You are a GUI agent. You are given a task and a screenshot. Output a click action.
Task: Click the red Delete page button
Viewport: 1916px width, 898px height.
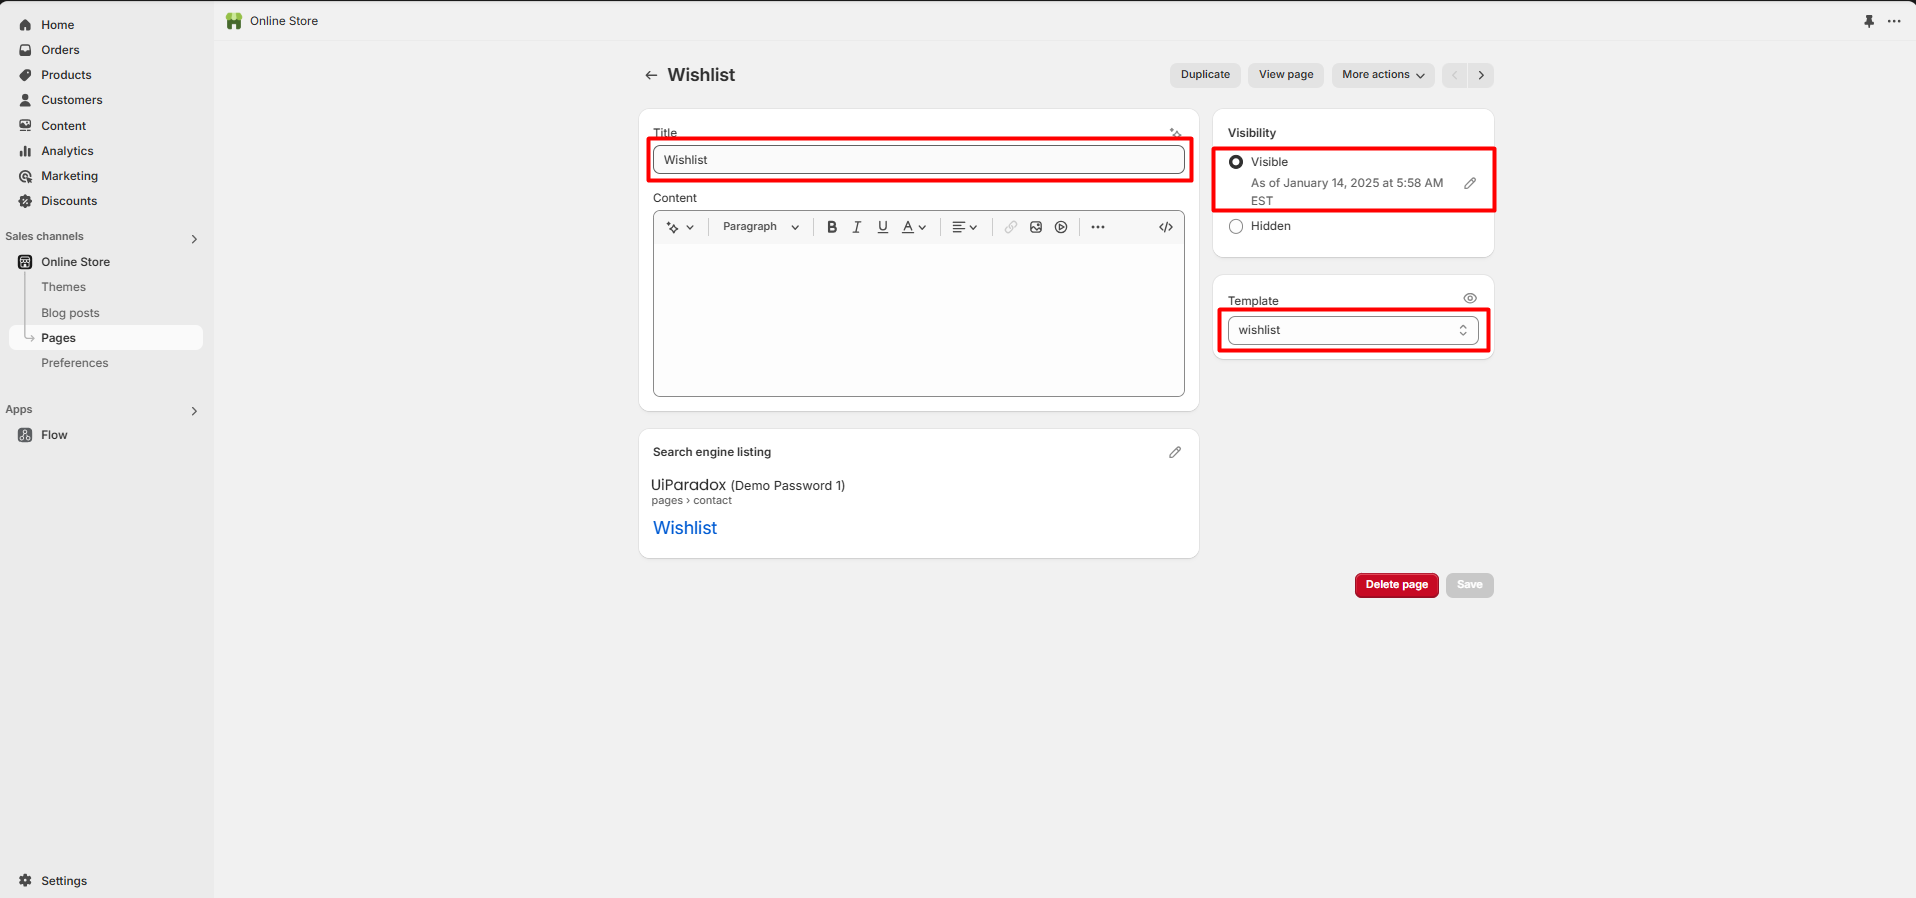1396,585
